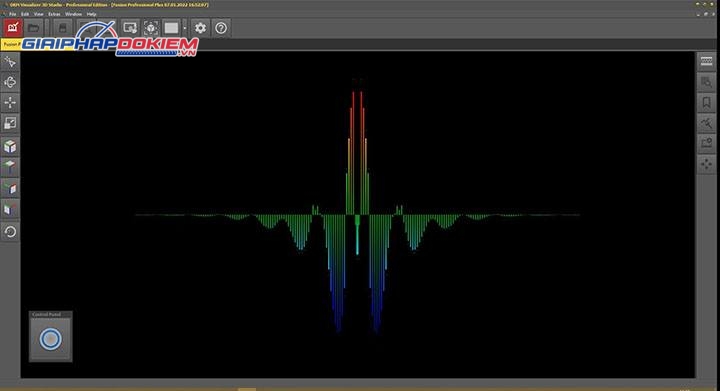Switch to front view cube icon
This screenshot has width=720, height=391.
[10, 209]
